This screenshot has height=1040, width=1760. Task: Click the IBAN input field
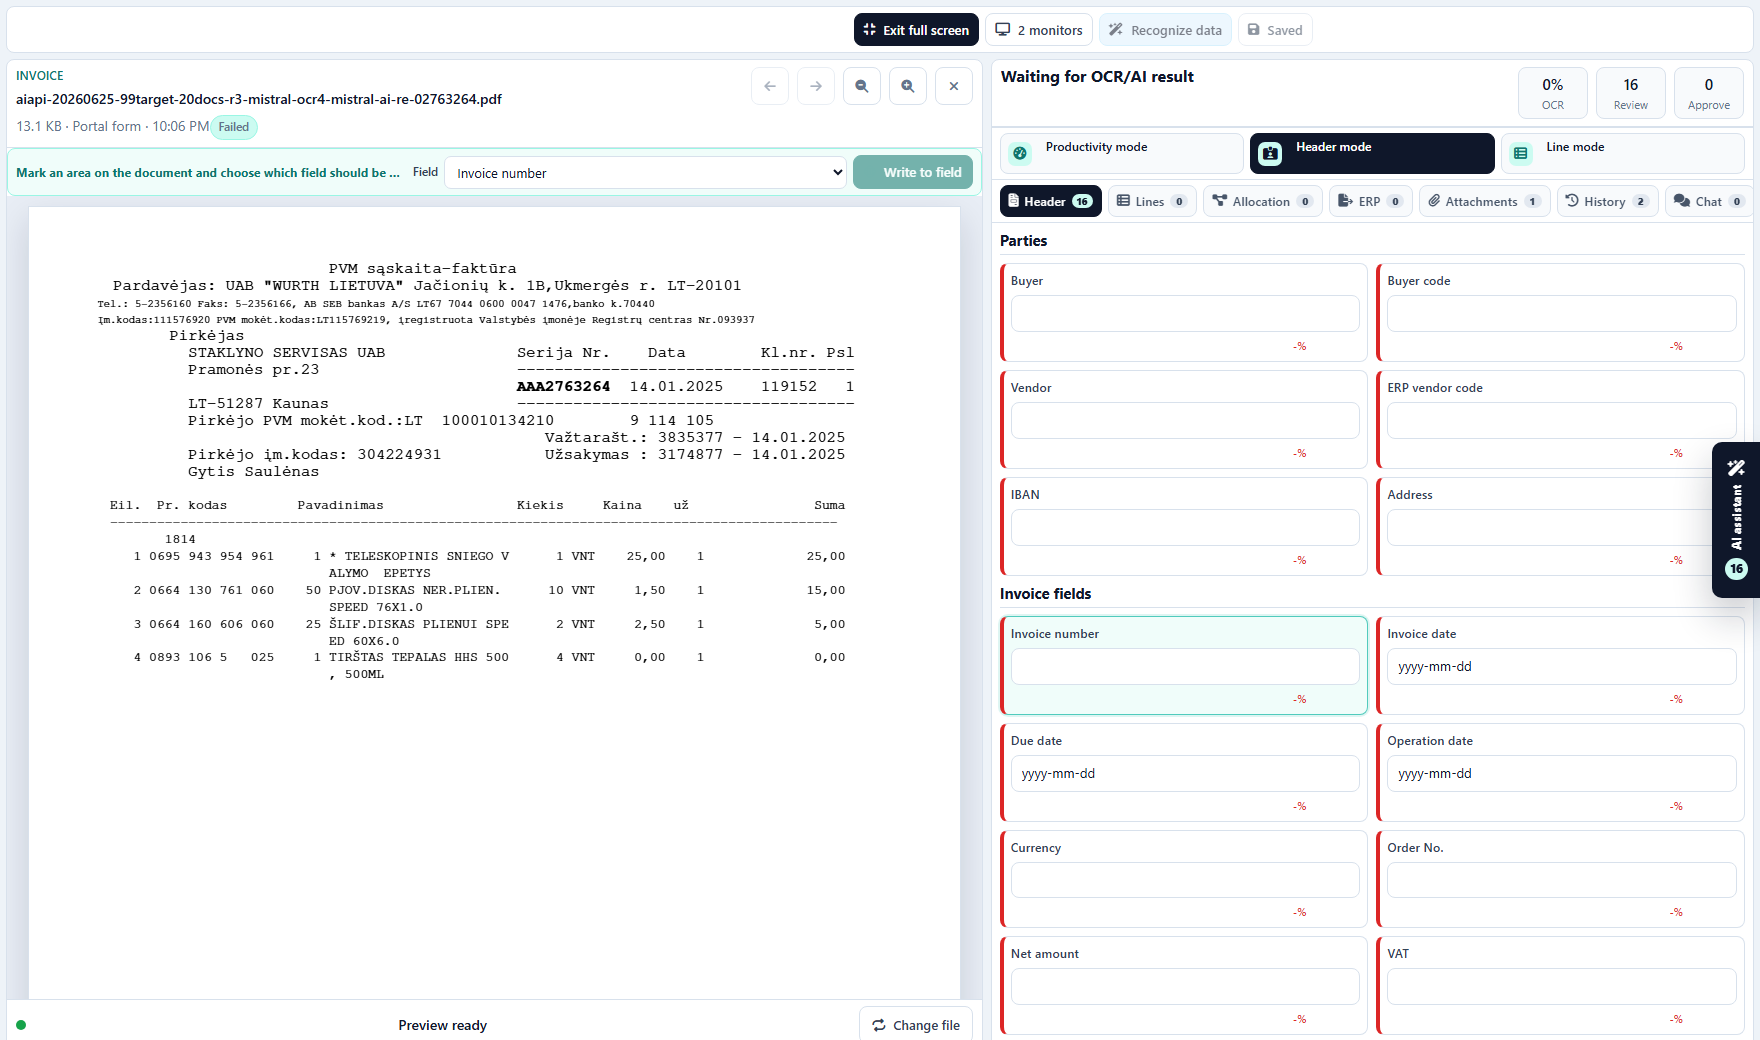click(x=1185, y=528)
